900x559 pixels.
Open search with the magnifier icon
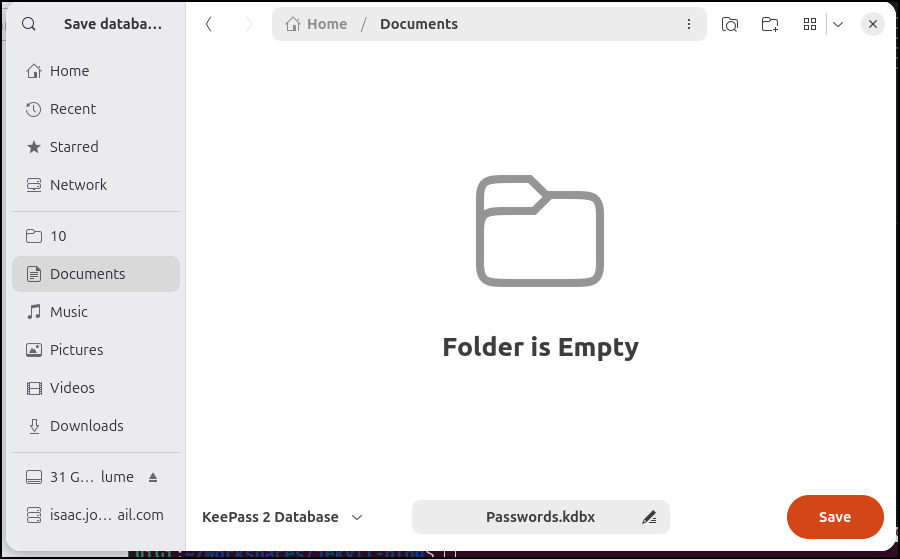pos(29,24)
